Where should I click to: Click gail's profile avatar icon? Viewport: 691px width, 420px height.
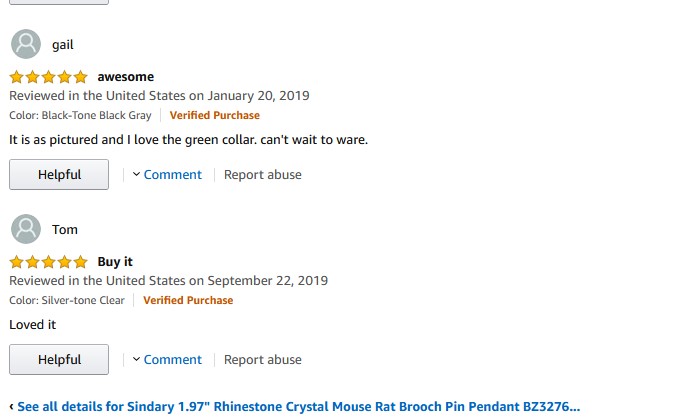pos(26,44)
